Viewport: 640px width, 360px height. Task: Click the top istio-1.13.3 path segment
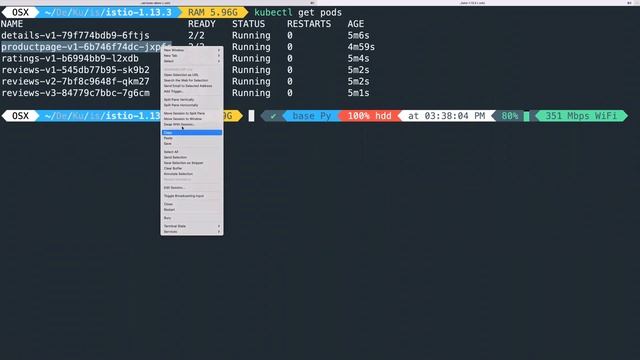tap(139, 13)
